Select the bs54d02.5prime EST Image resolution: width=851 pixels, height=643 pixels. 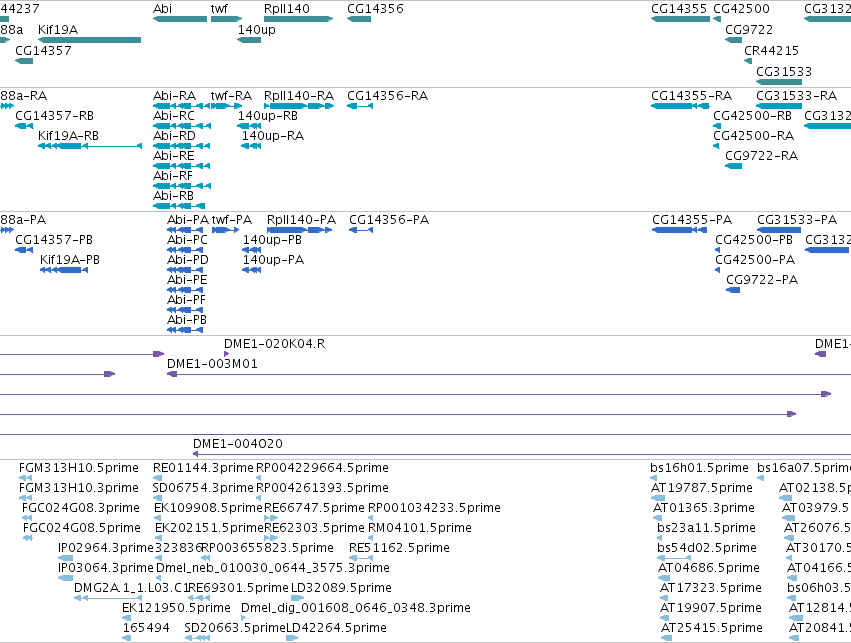(674, 558)
